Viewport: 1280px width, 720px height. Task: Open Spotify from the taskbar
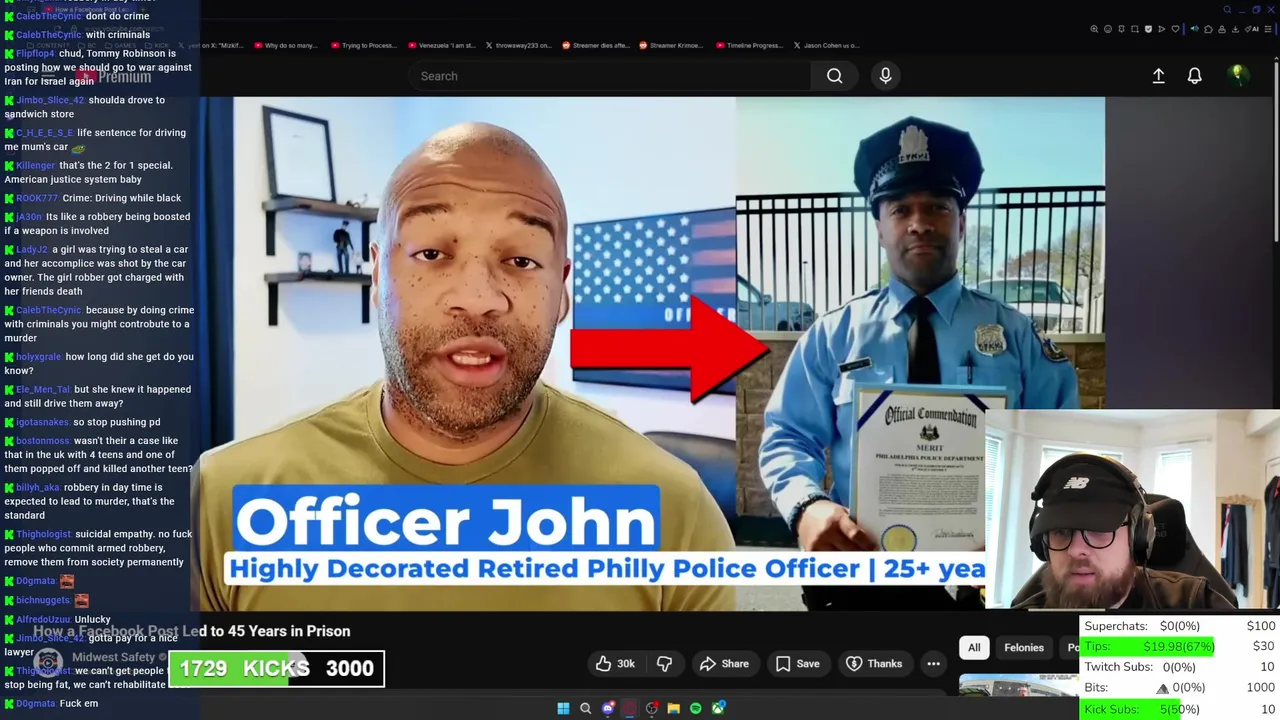click(x=695, y=708)
